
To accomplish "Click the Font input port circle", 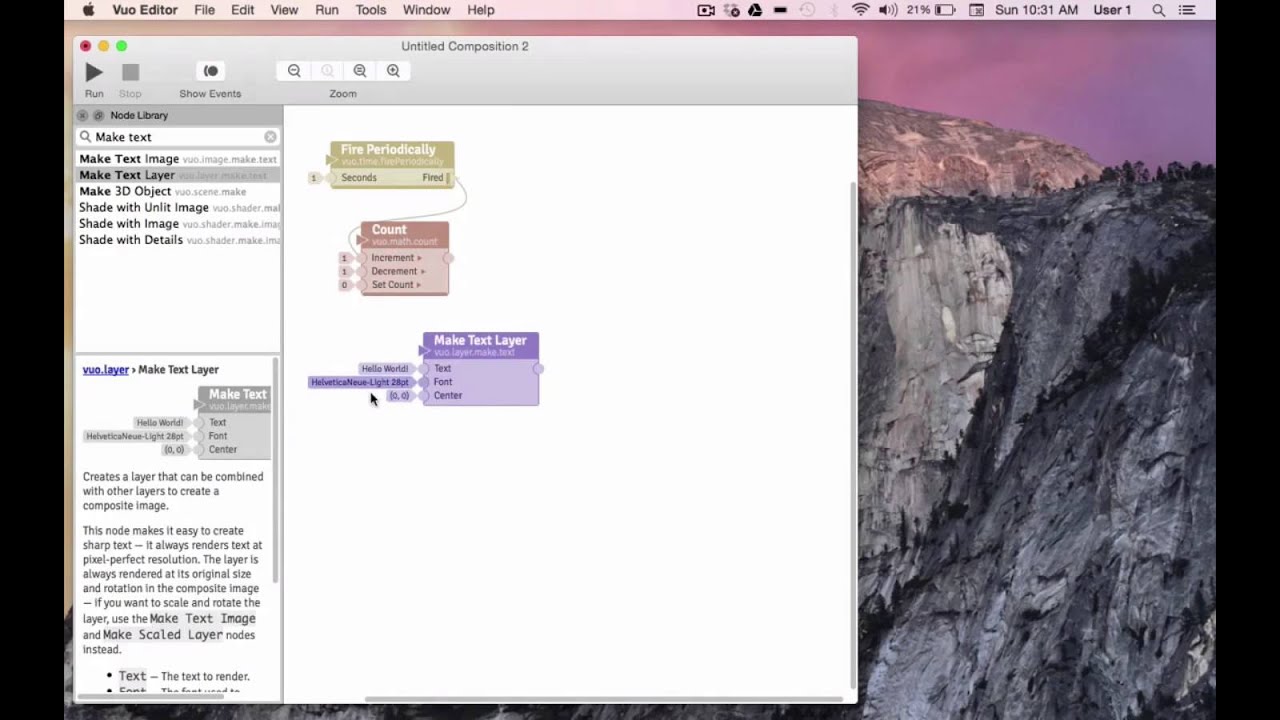I will [x=425, y=382].
